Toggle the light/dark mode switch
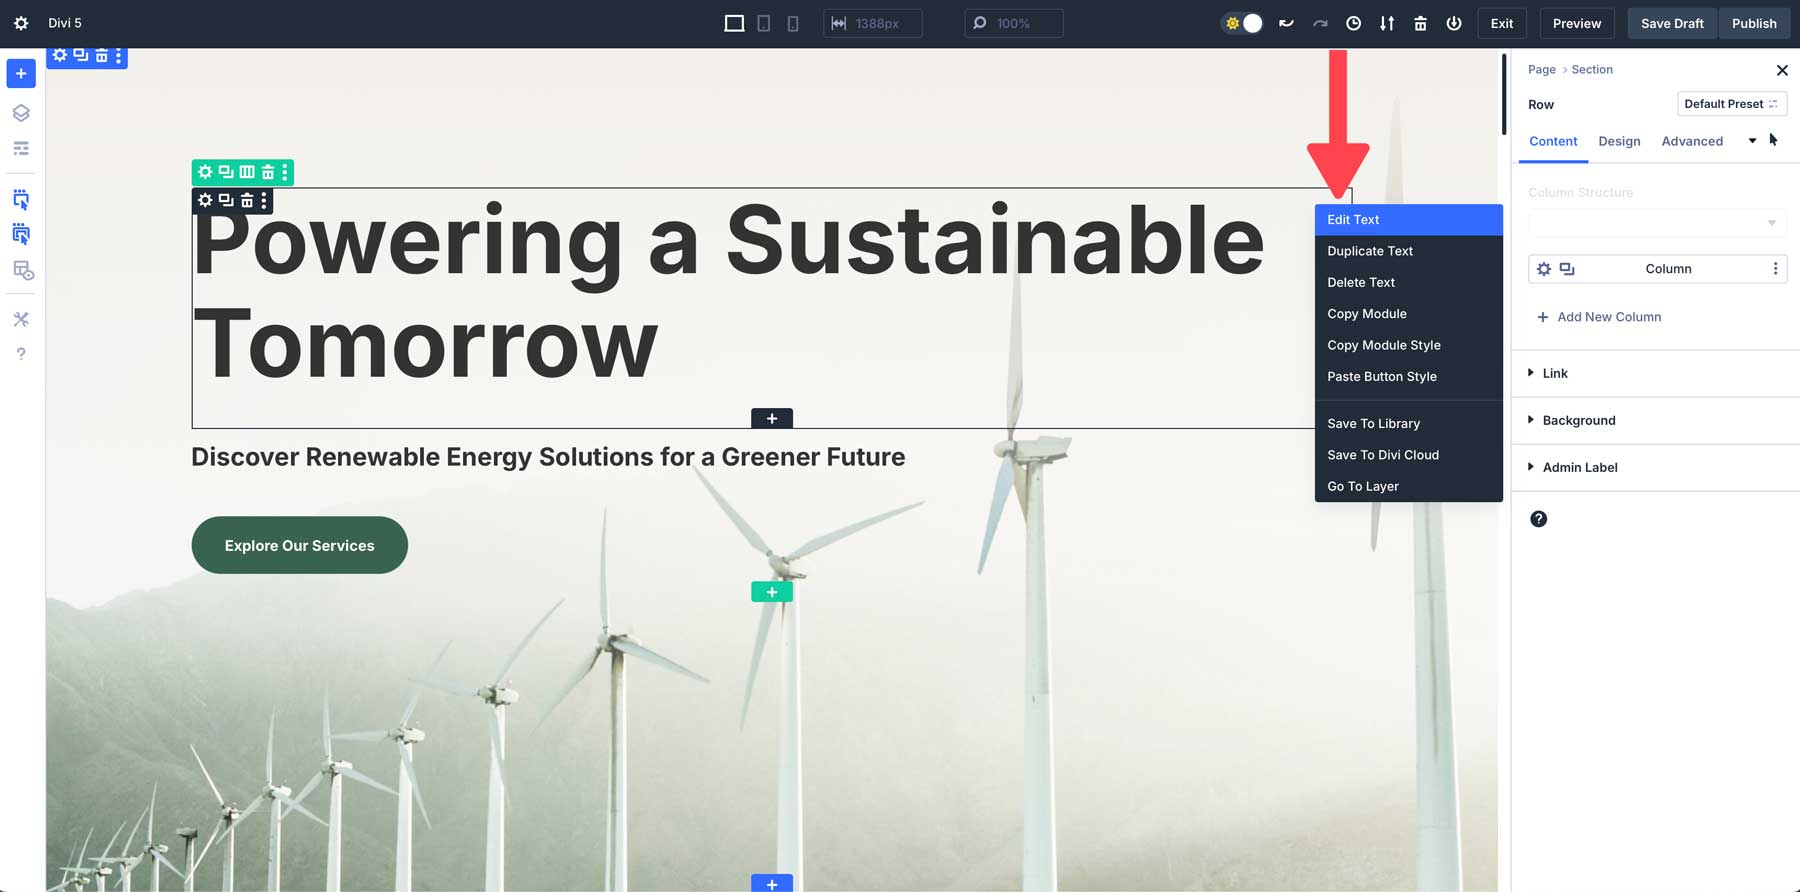Screen dimensions: 1800x892 (1244, 23)
